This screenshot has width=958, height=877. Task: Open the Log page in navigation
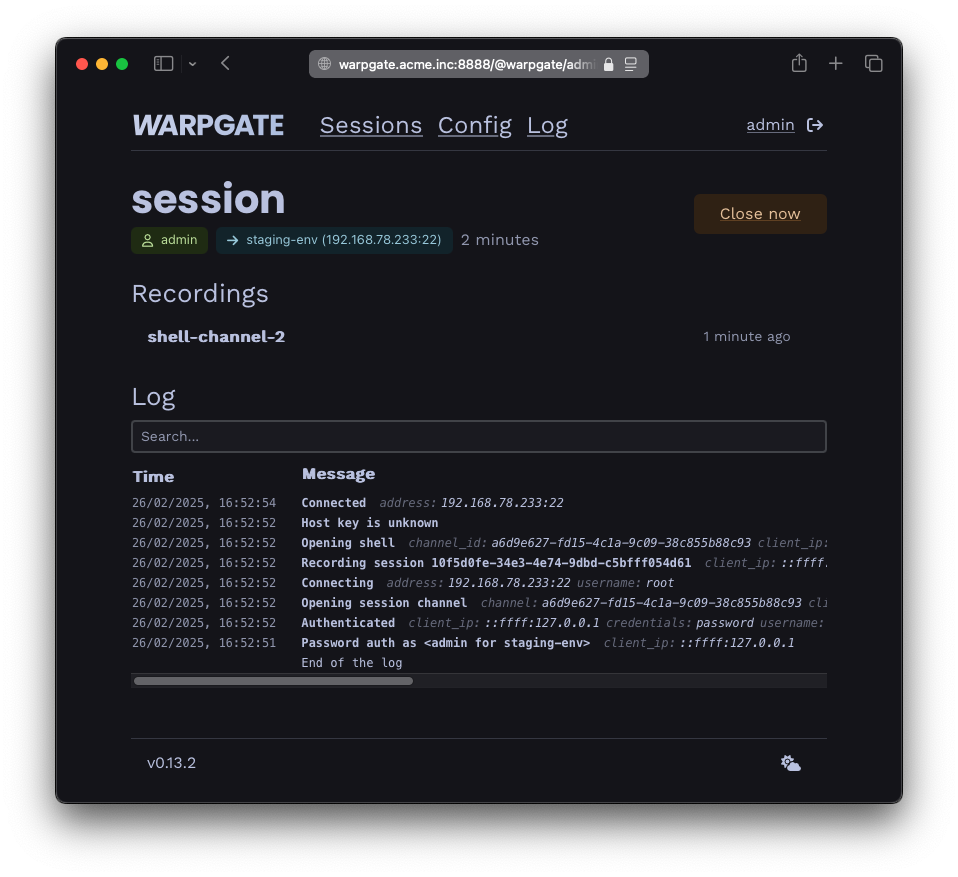[547, 126]
